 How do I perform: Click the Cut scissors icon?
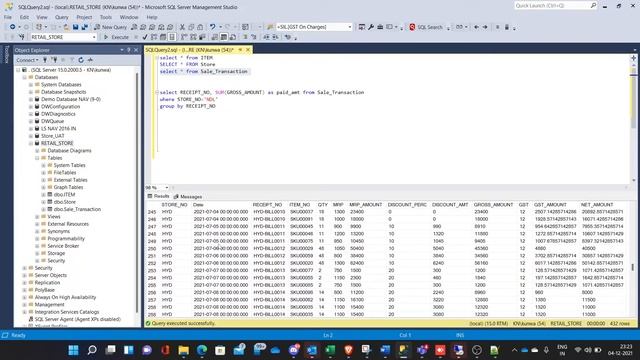pos(182,27)
